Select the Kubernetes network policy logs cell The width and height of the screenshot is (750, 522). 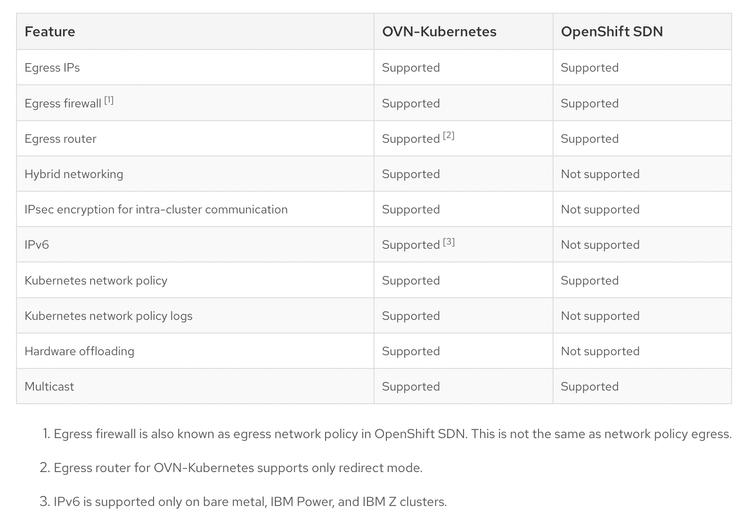pyautogui.click(x=108, y=316)
